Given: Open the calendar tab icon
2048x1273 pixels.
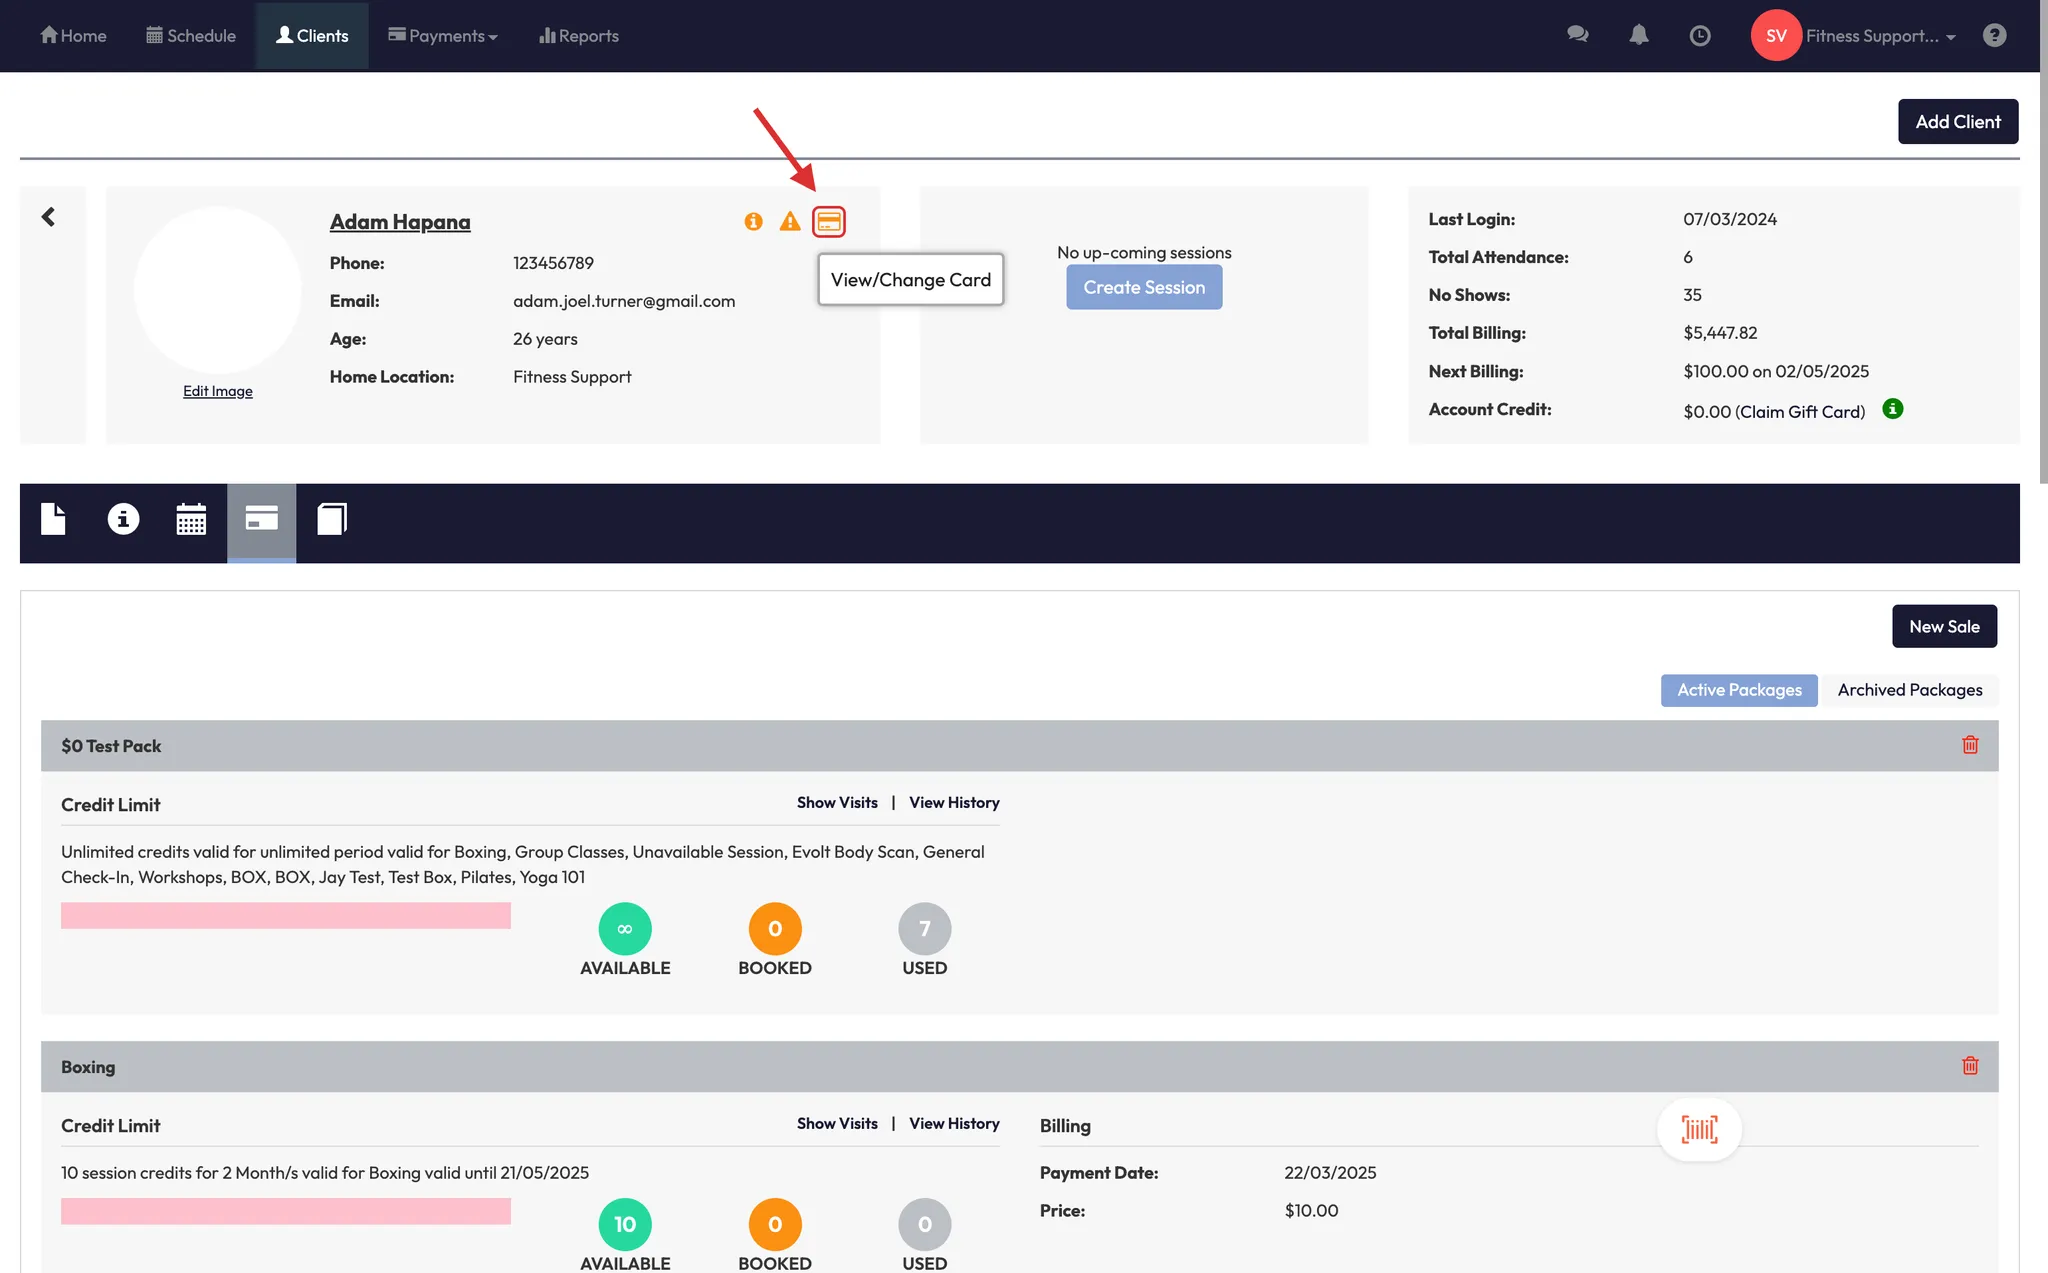Looking at the screenshot, I should pyautogui.click(x=191, y=519).
